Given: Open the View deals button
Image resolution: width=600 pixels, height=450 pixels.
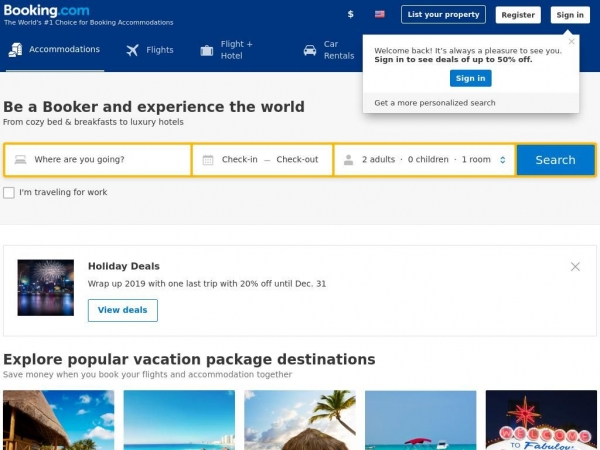Looking at the screenshot, I should click(122, 310).
